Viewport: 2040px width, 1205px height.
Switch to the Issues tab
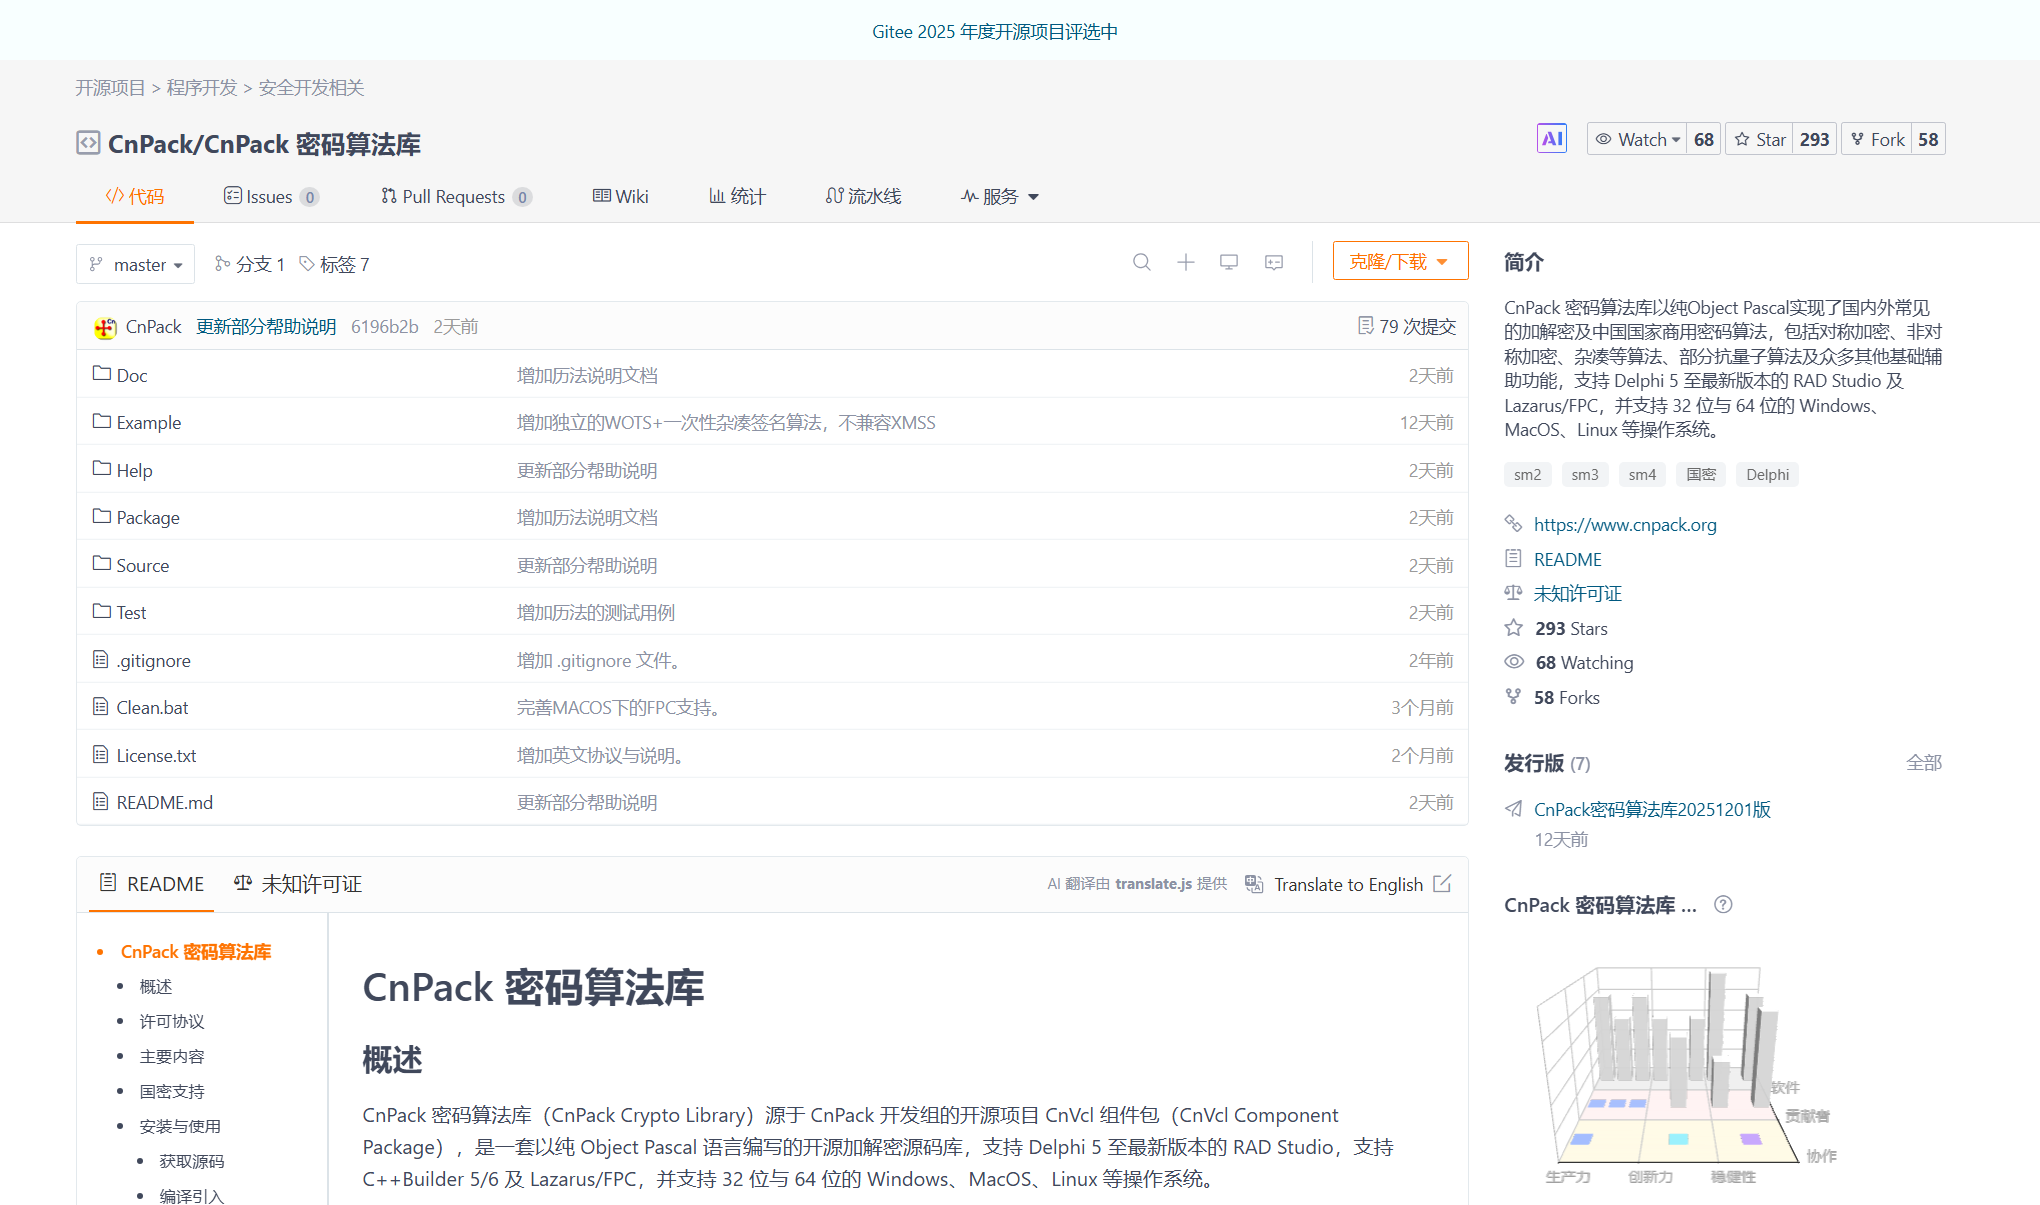click(x=268, y=196)
